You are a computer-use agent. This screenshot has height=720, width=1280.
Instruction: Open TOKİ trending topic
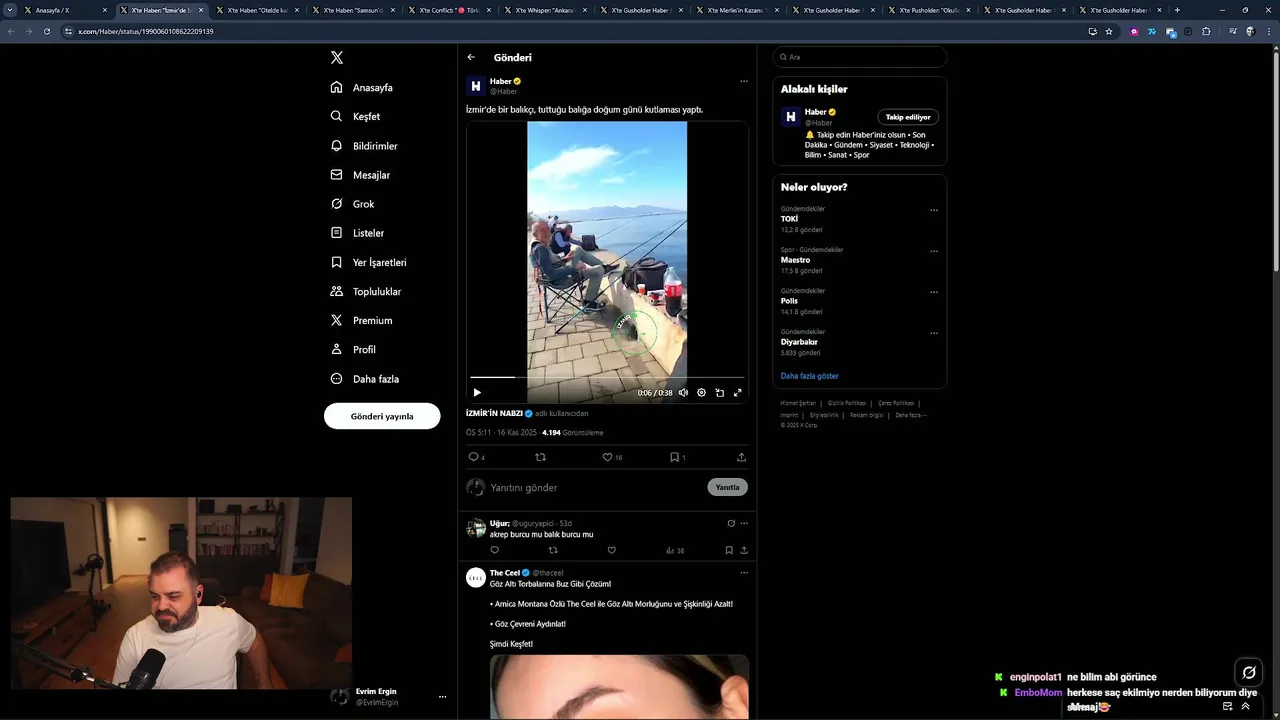point(790,219)
